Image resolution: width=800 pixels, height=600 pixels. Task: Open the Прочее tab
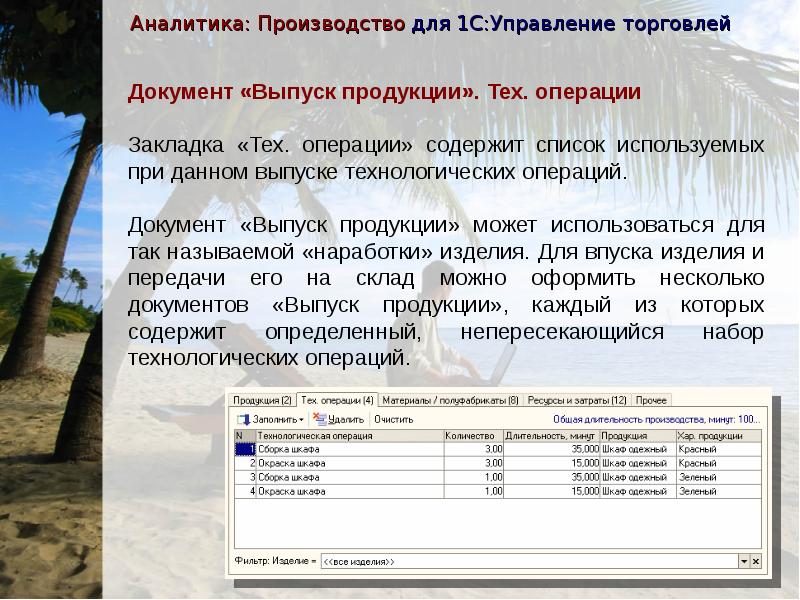coord(651,400)
